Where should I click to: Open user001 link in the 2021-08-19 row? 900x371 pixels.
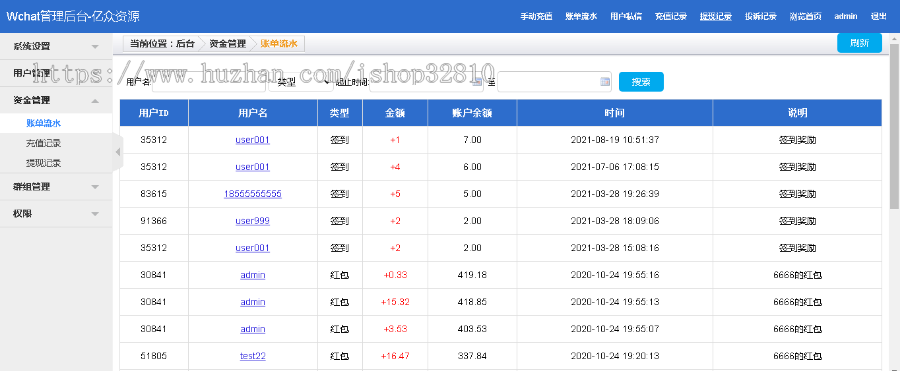253,140
